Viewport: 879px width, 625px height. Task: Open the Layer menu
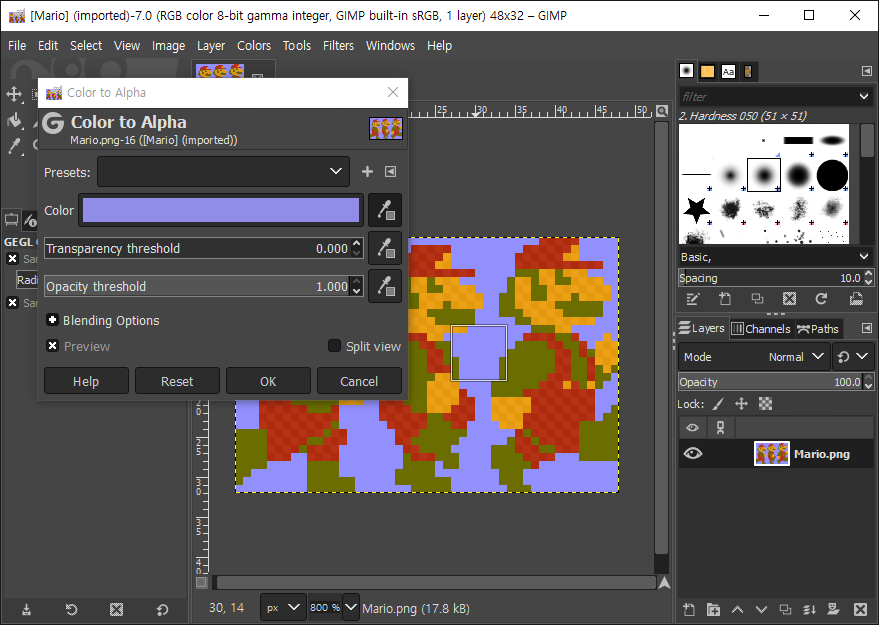(x=211, y=45)
